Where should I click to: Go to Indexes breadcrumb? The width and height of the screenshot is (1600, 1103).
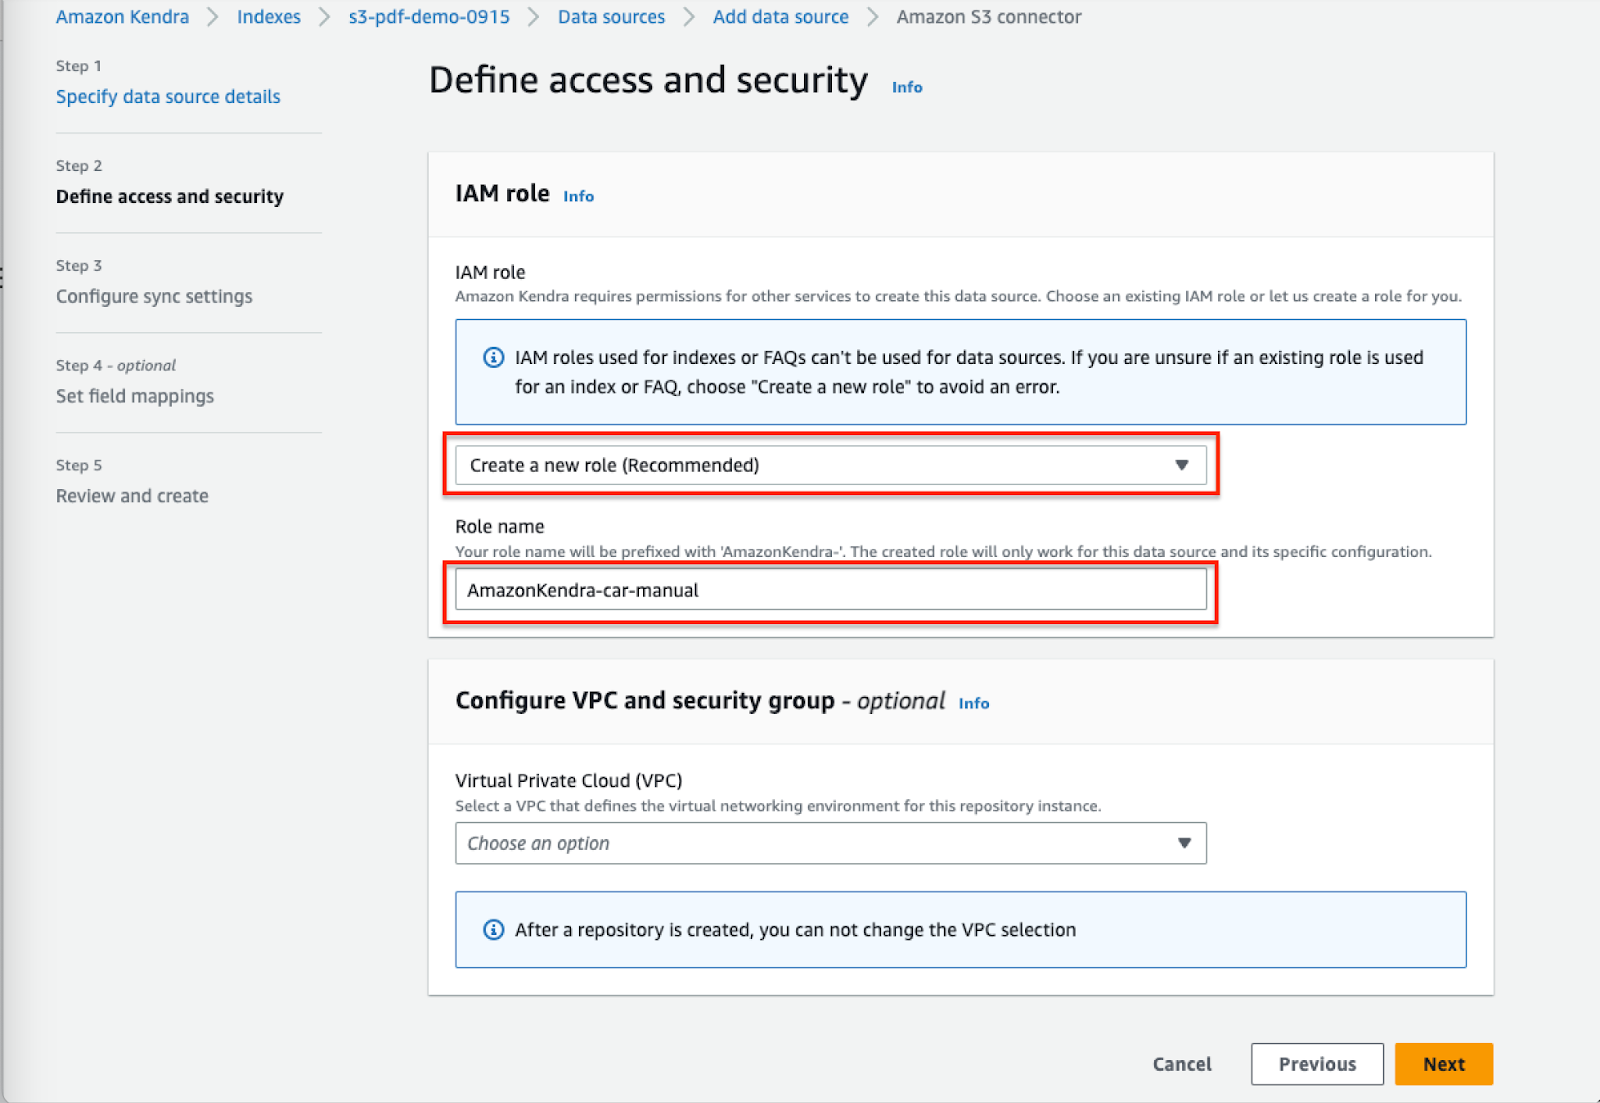268,17
